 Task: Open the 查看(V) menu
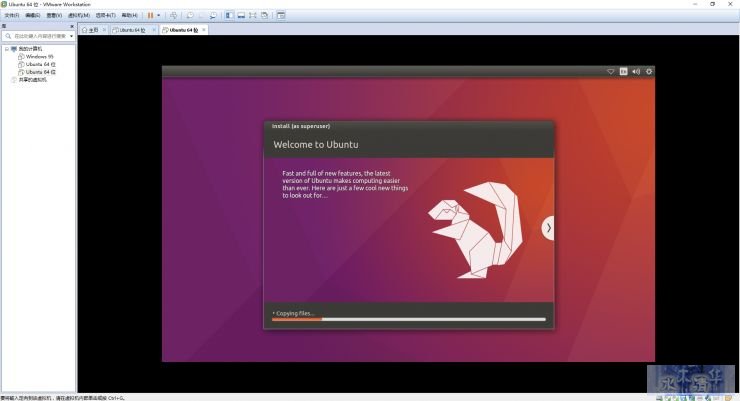[54, 16]
